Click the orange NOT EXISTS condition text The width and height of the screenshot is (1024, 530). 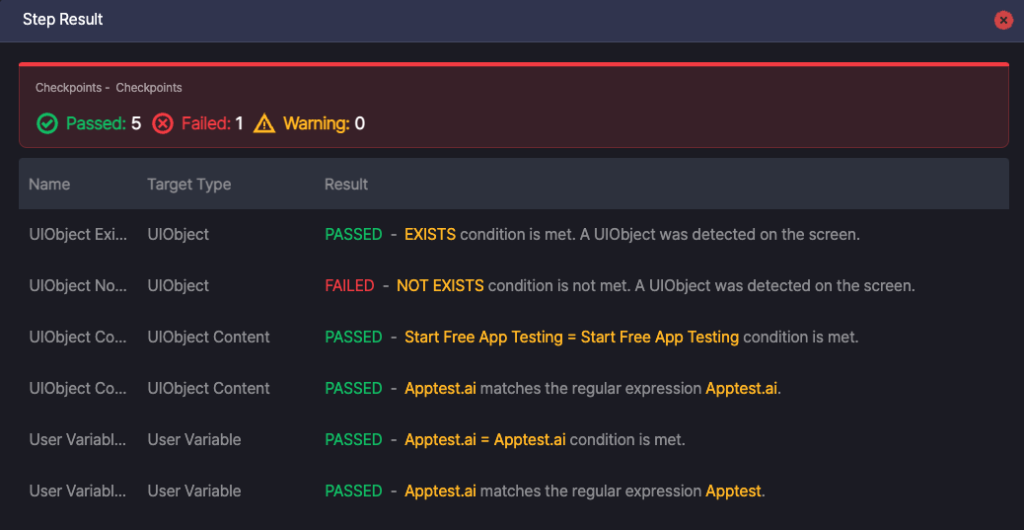pos(440,286)
